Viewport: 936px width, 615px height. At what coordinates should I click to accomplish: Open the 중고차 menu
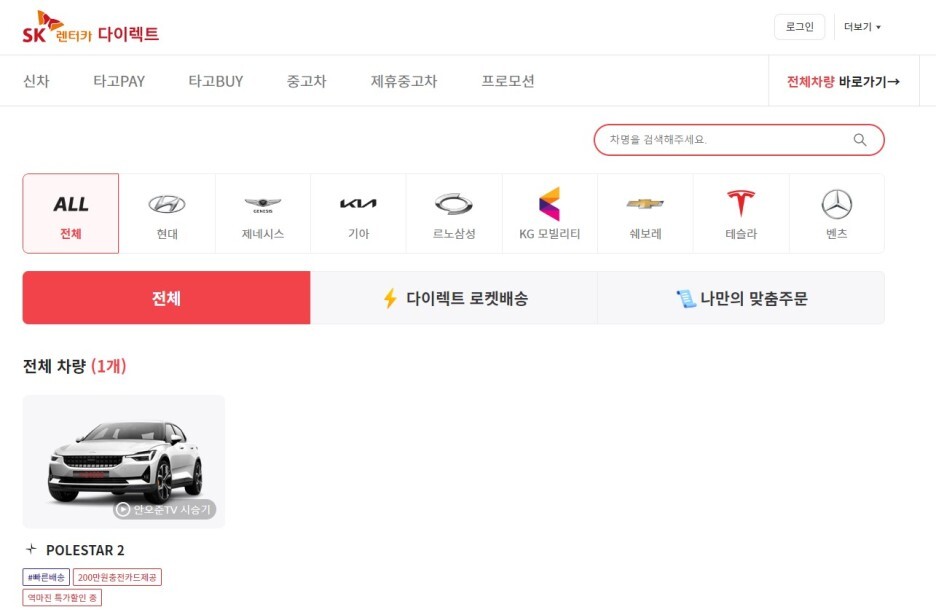point(306,81)
